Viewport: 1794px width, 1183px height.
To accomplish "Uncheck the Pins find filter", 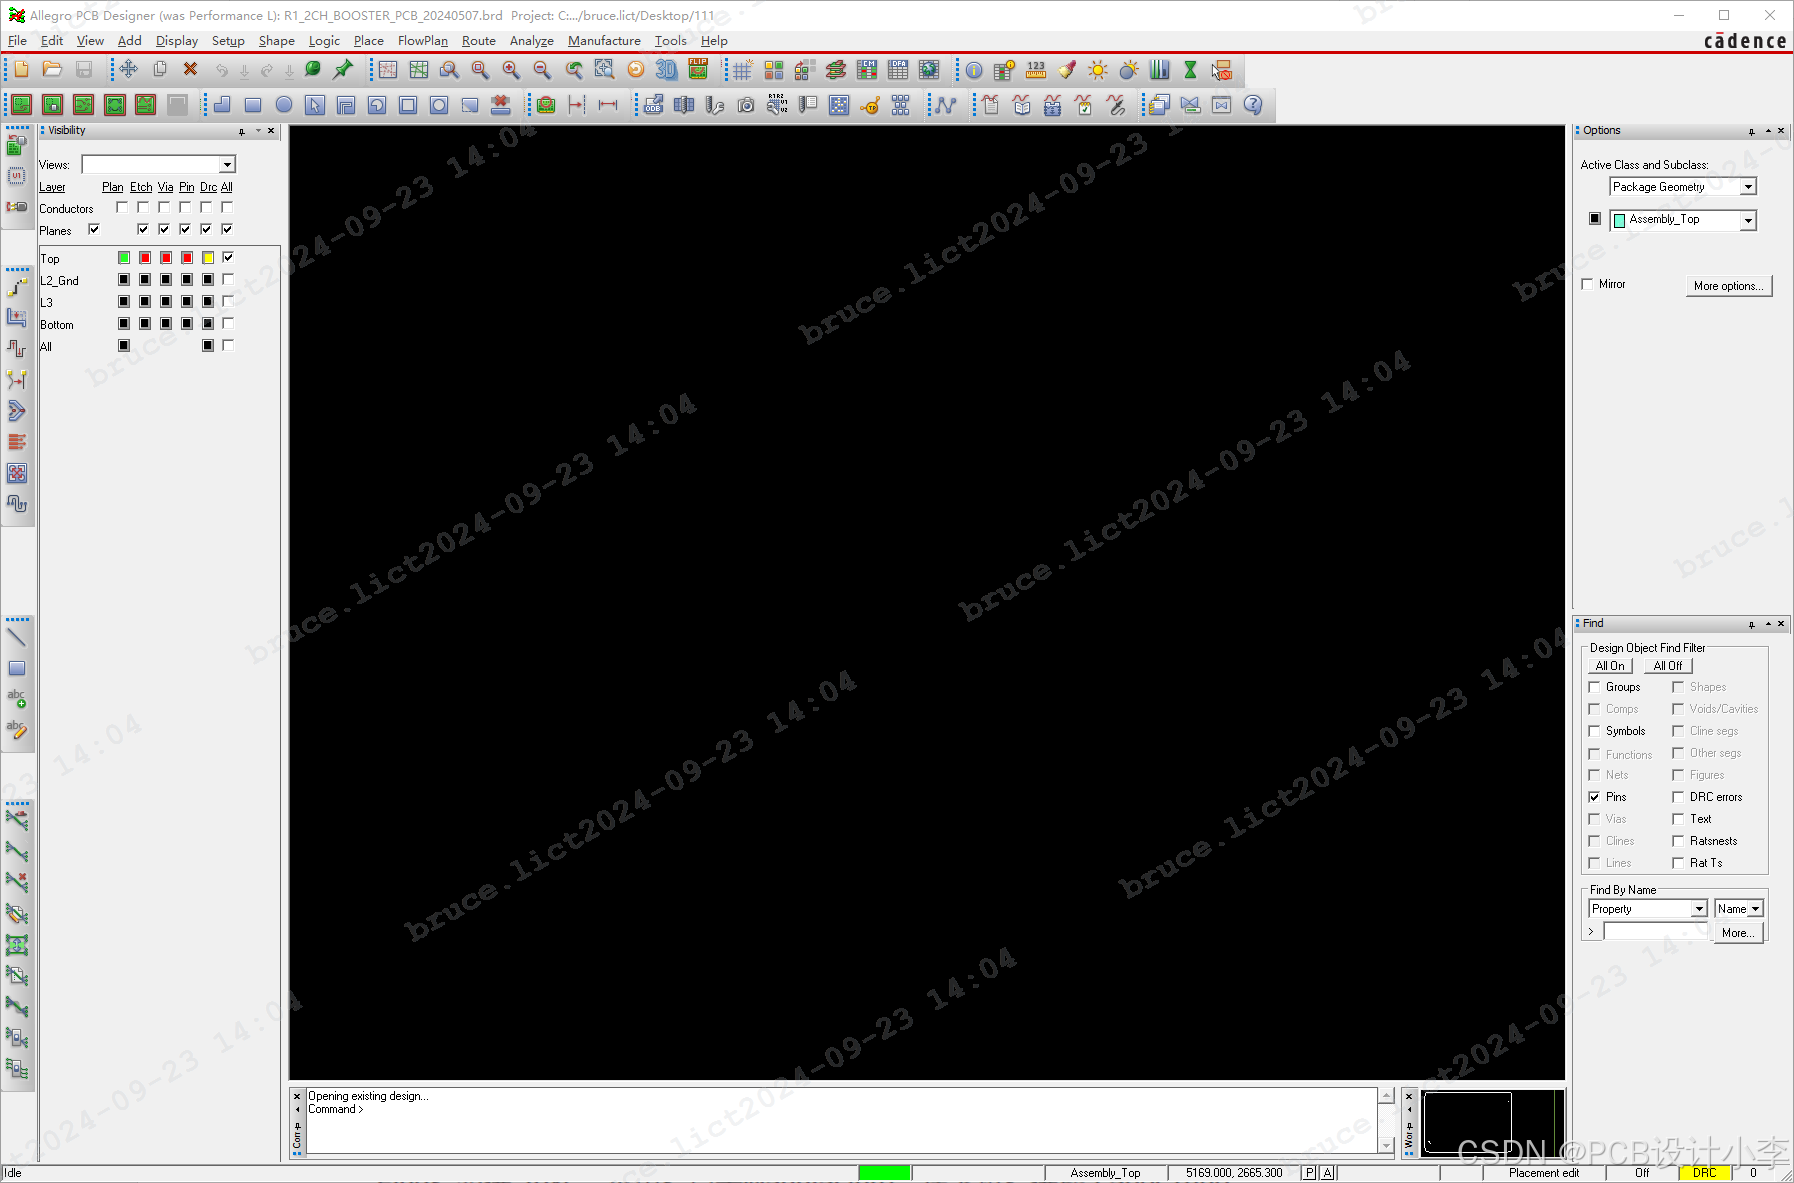I will (1594, 797).
